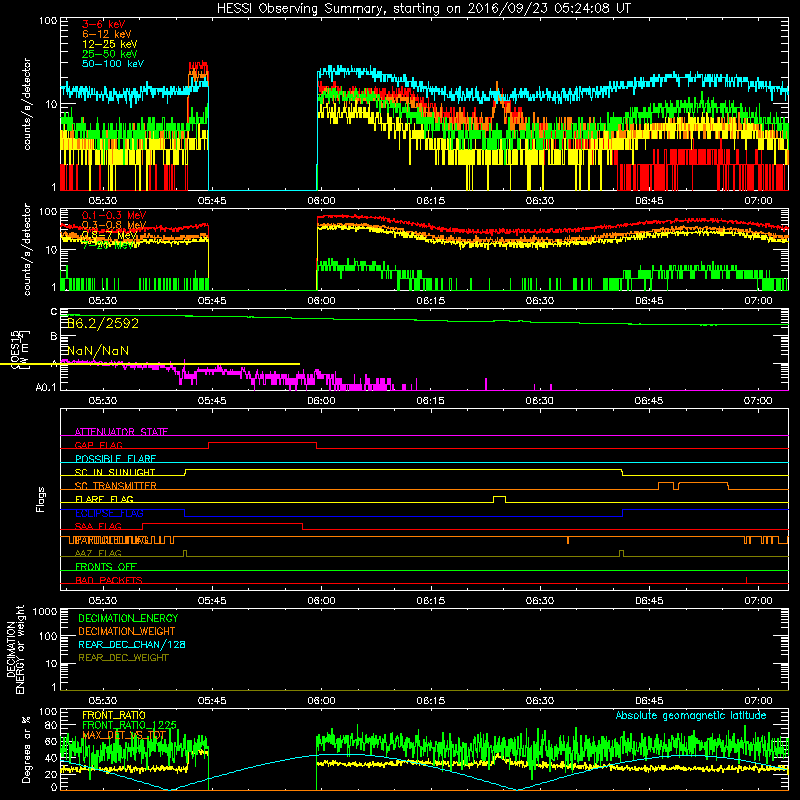Image resolution: width=800 pixels, height=800 pixels.
Task: Click counts/s/detector axis title of top panel
Action: (27, 104)
